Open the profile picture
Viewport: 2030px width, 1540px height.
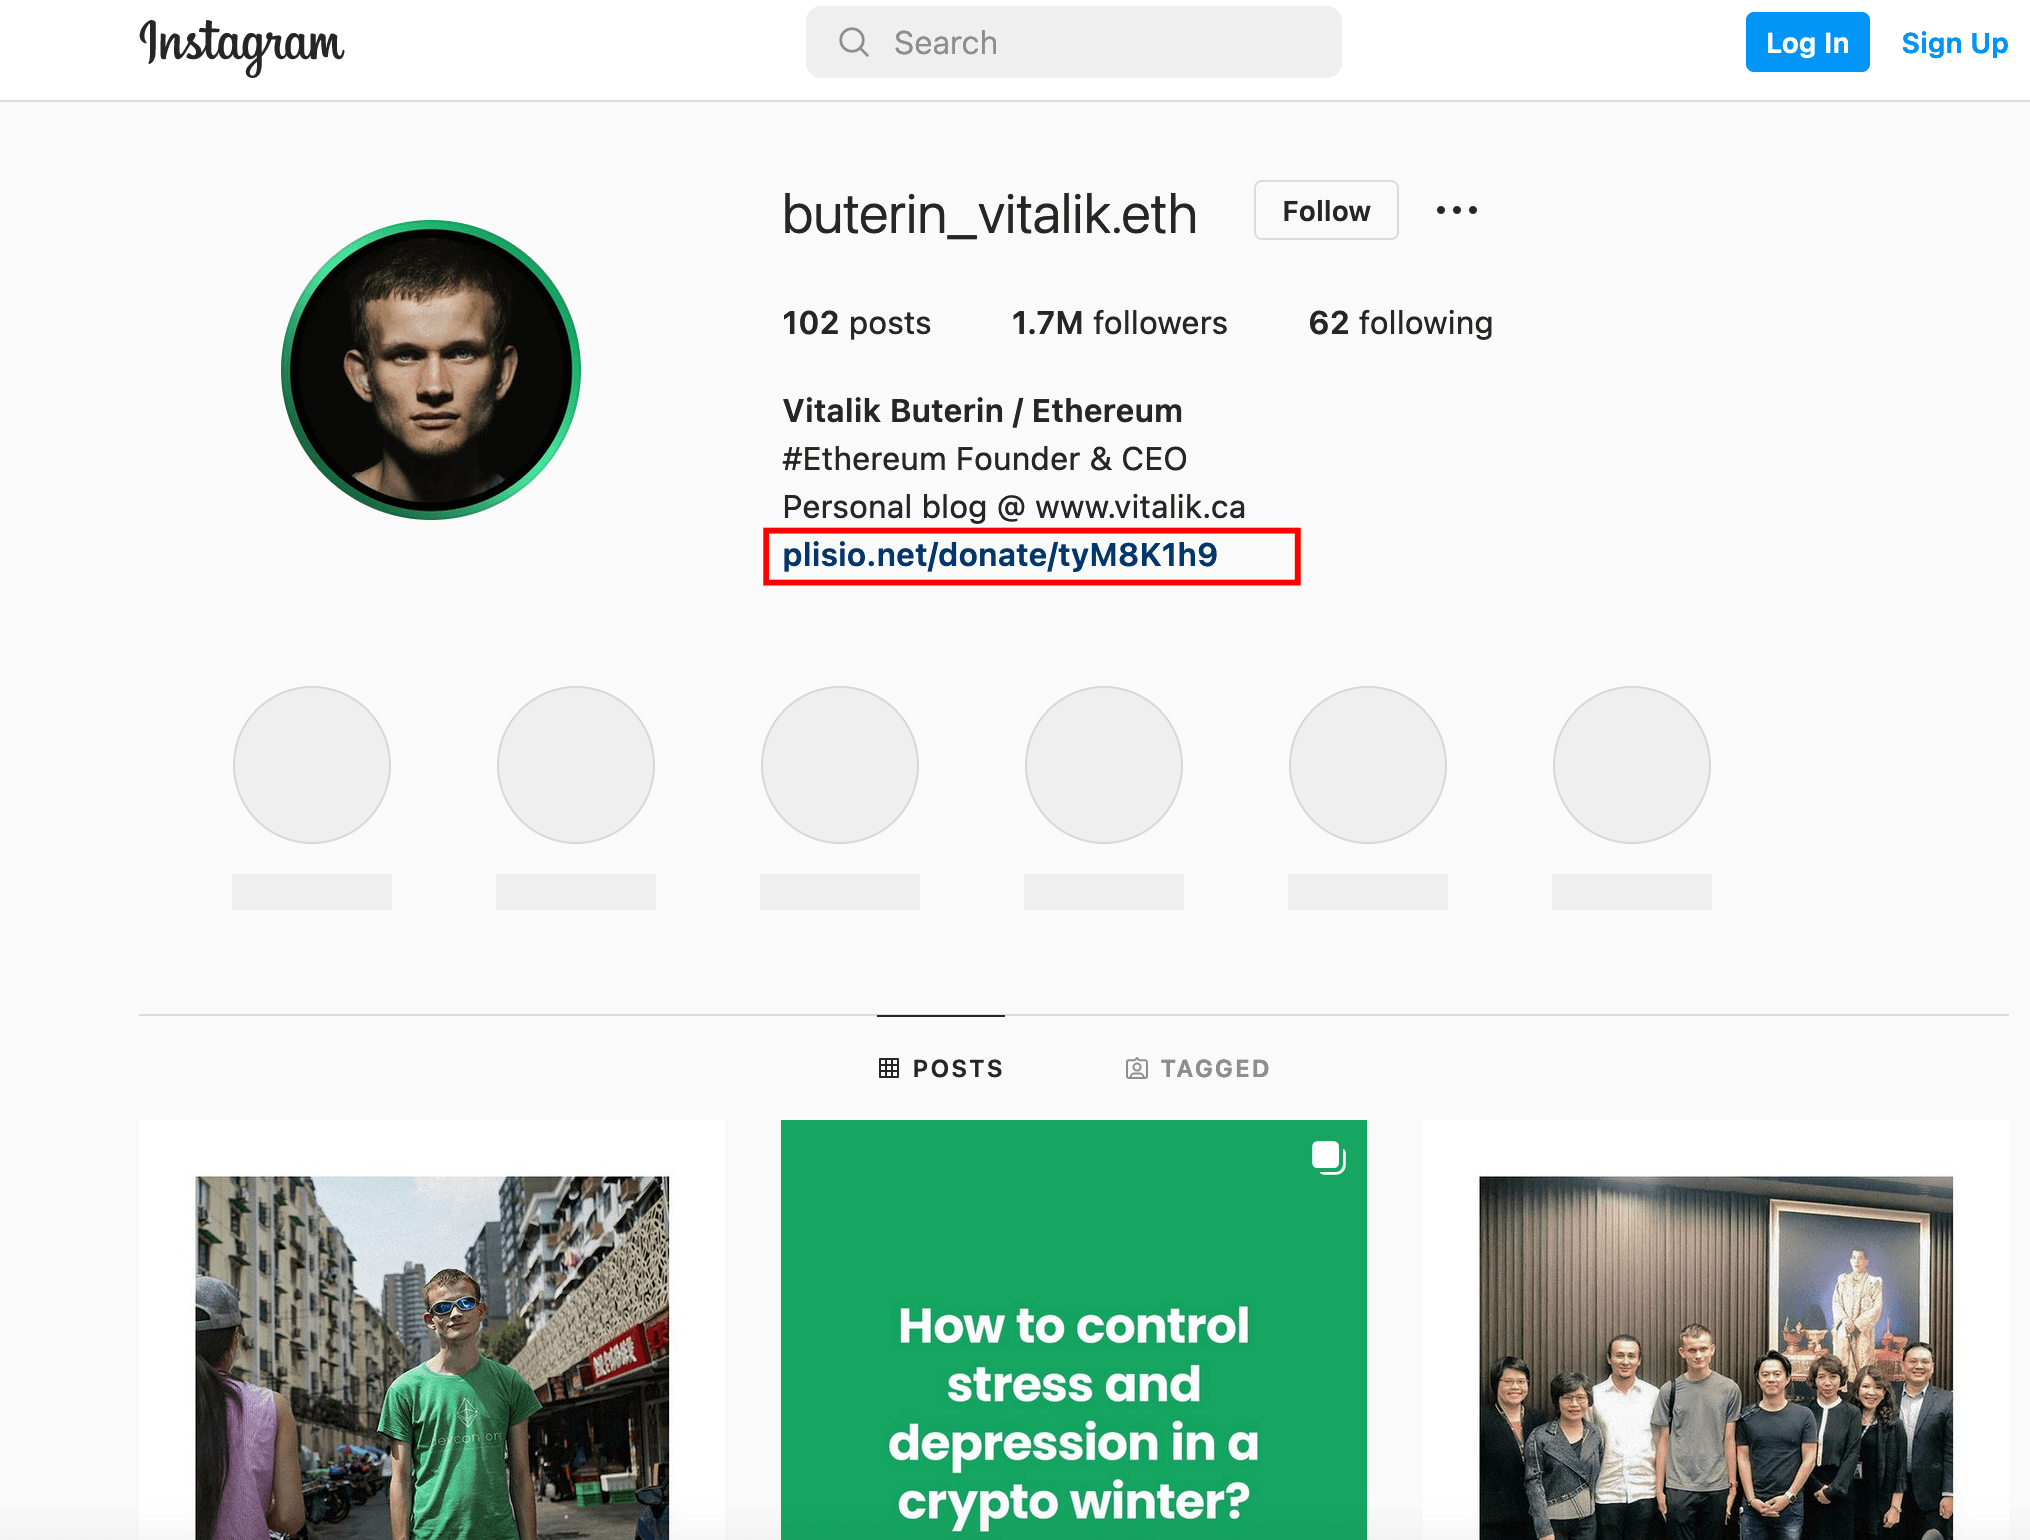(x=431, y=370)
